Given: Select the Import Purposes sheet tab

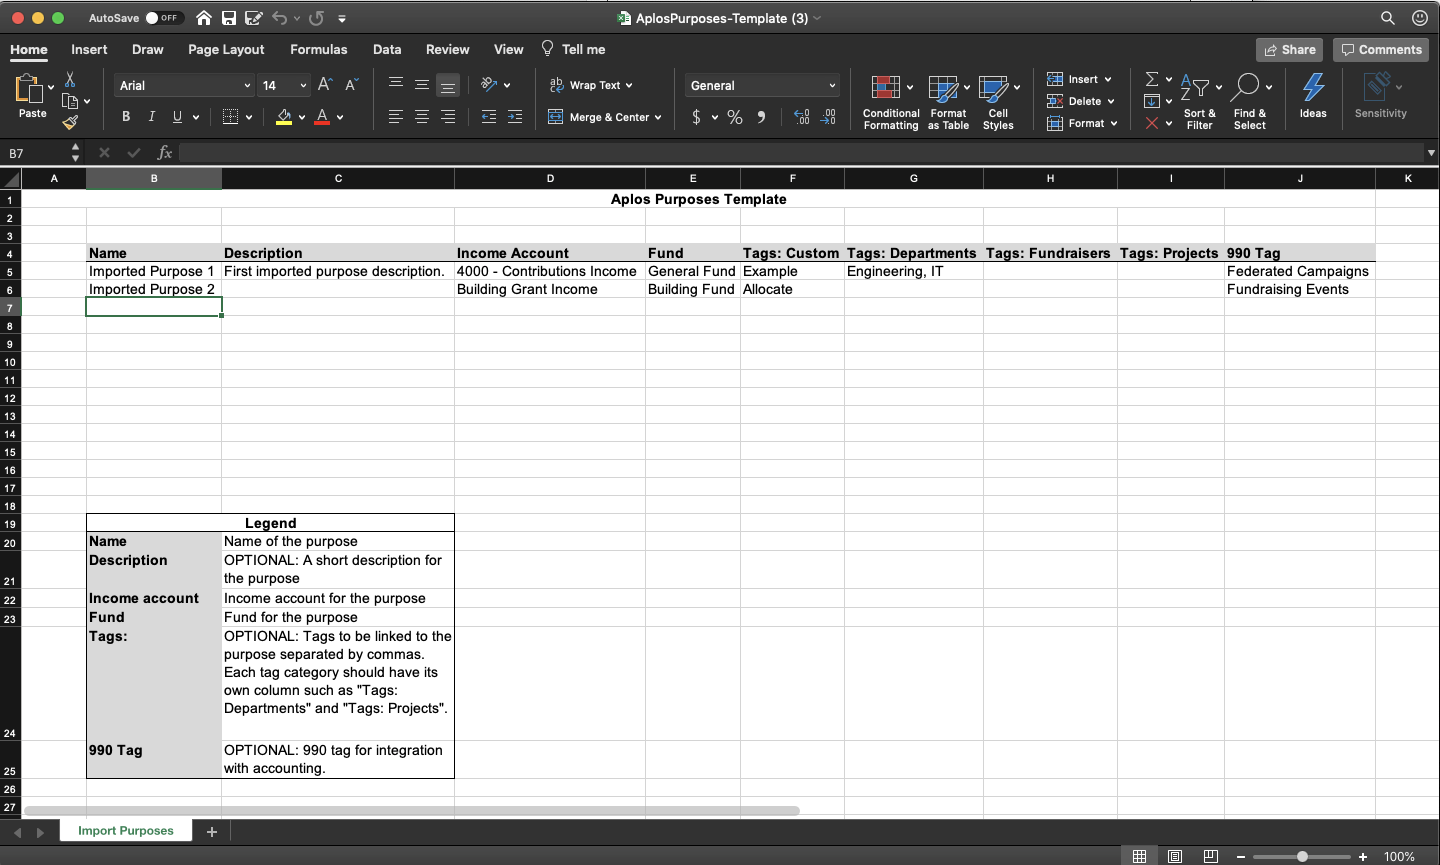Looking at the screenshot, I should (126, 831).
